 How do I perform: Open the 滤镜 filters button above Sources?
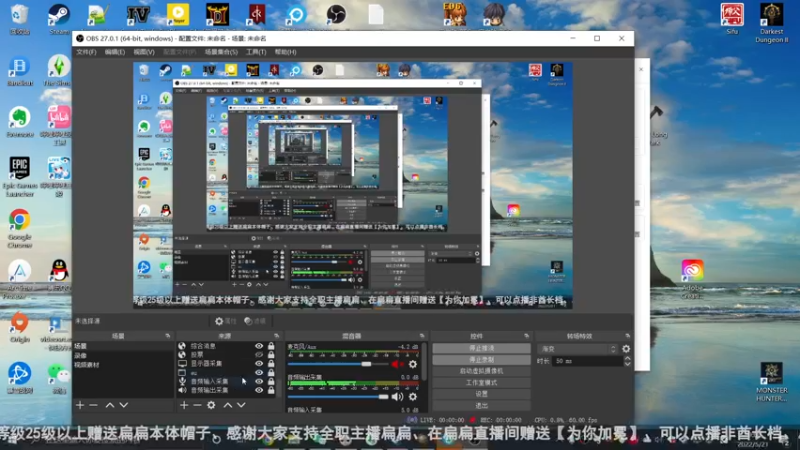tap(255, 321)
